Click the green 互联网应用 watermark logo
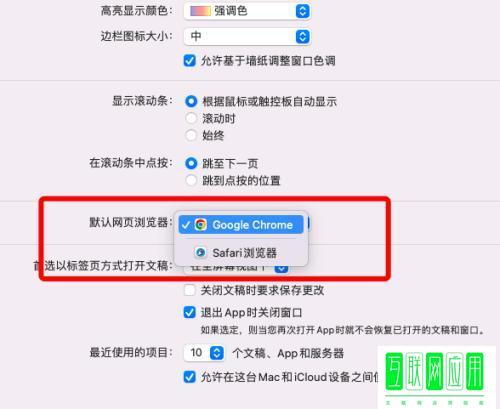500x409 pixels. pyautogui.click(x=435, y=376)
